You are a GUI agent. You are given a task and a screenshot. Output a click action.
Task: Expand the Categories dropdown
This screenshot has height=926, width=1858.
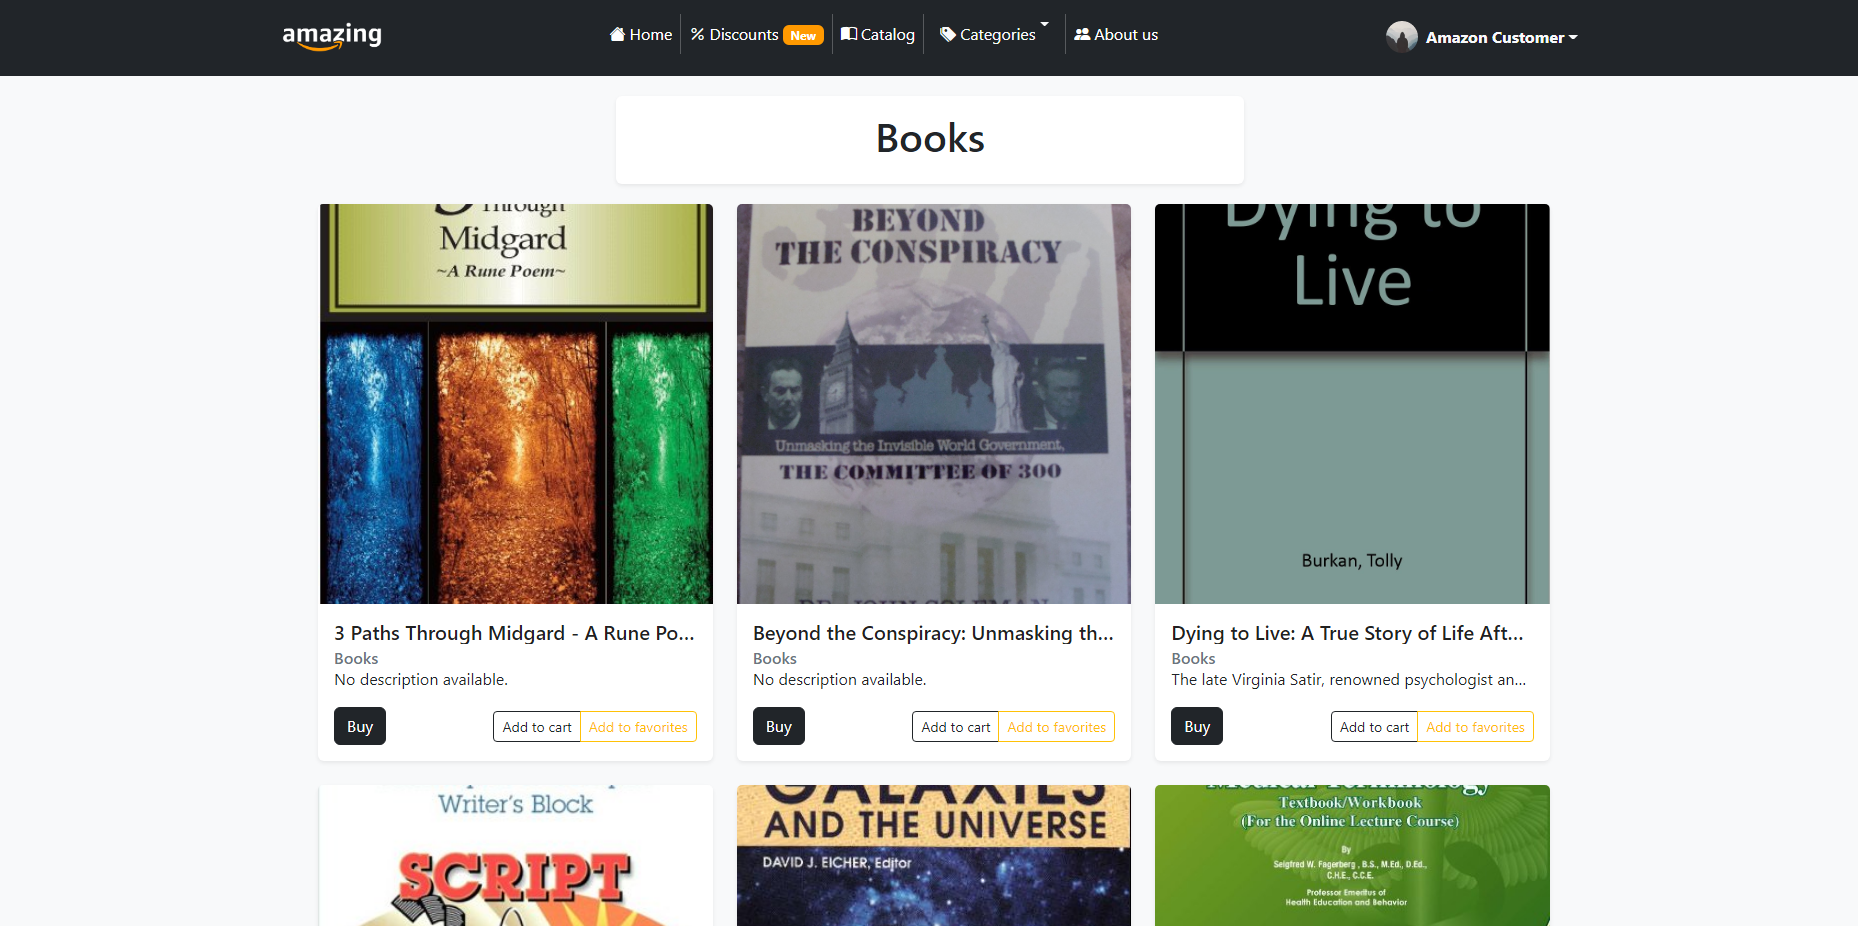pyautogui.click(x=994, y=34)
